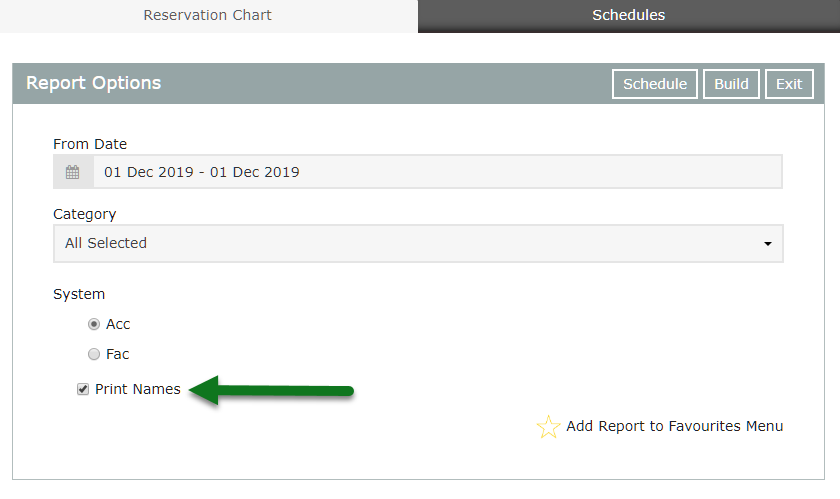Click the Acc label text
Screen dimensions: 840x499
118,324
